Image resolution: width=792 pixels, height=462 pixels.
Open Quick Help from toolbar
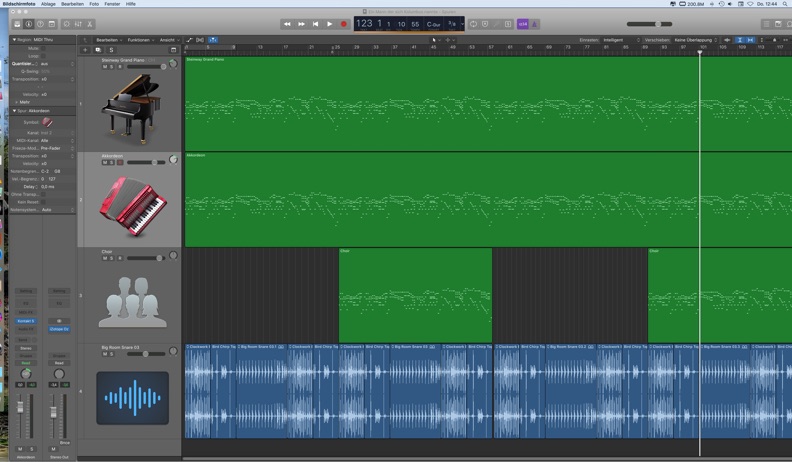[x=40, y=24]
